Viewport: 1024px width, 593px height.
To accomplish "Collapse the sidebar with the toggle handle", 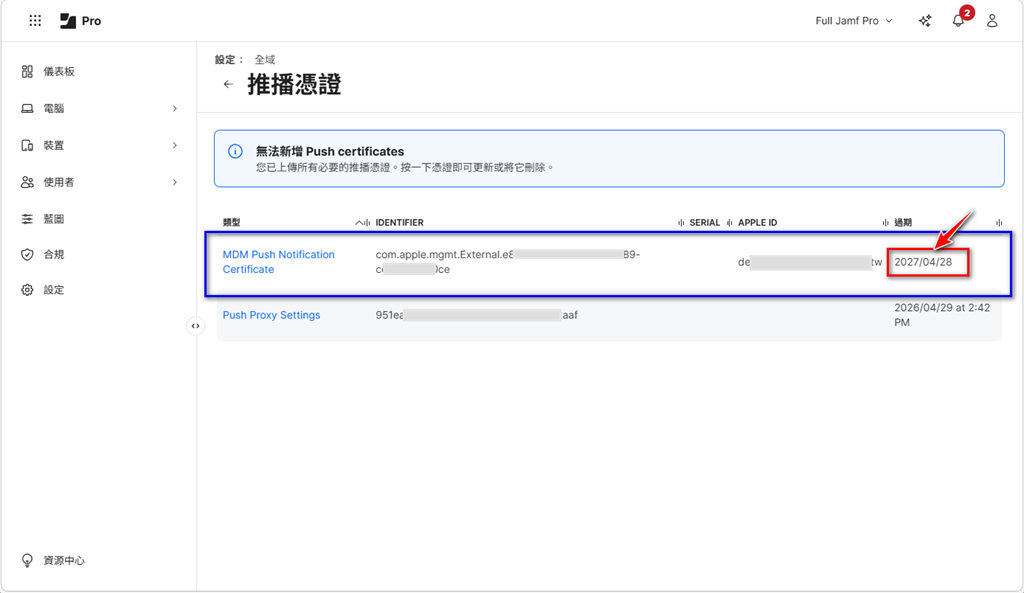I will 196,326.
